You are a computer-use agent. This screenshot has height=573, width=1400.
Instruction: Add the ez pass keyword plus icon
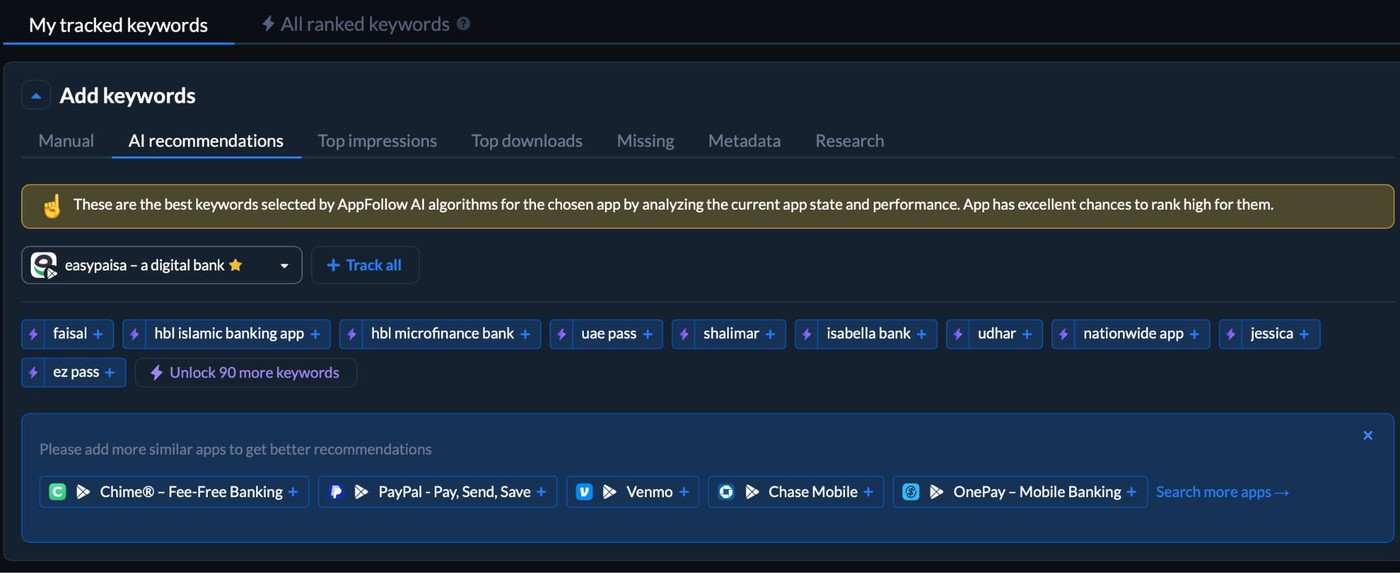coord(110,373)
